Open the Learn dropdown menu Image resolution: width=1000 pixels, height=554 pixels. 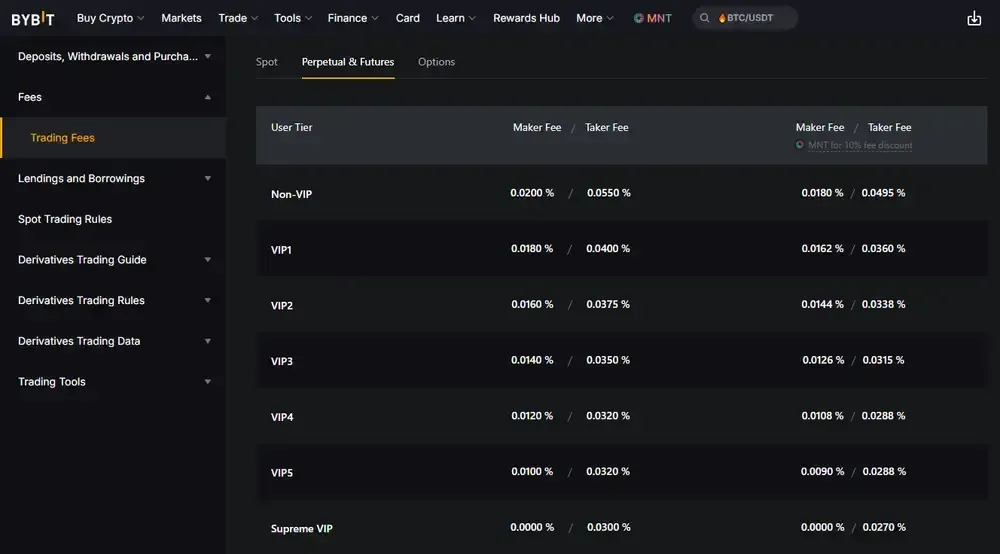pos(455,18)
